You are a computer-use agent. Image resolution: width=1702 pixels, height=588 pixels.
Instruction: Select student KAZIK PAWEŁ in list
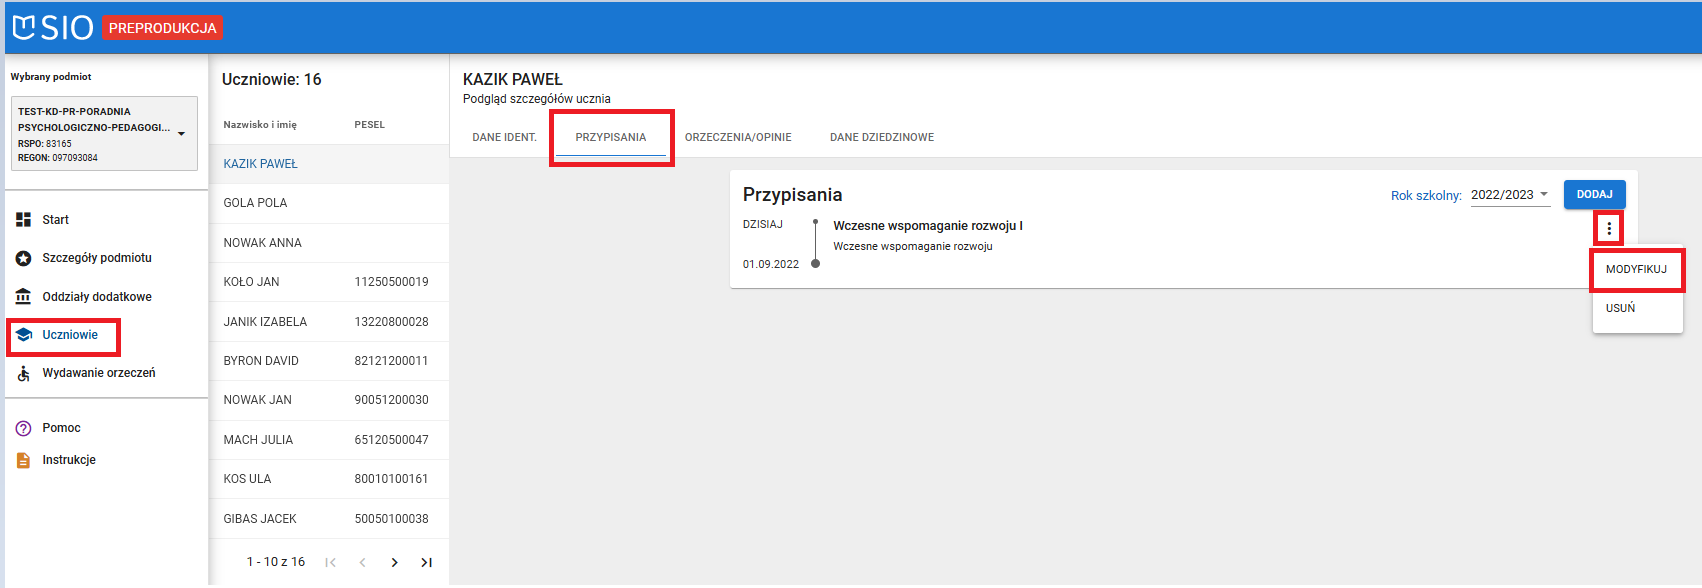tap(329, 164)
